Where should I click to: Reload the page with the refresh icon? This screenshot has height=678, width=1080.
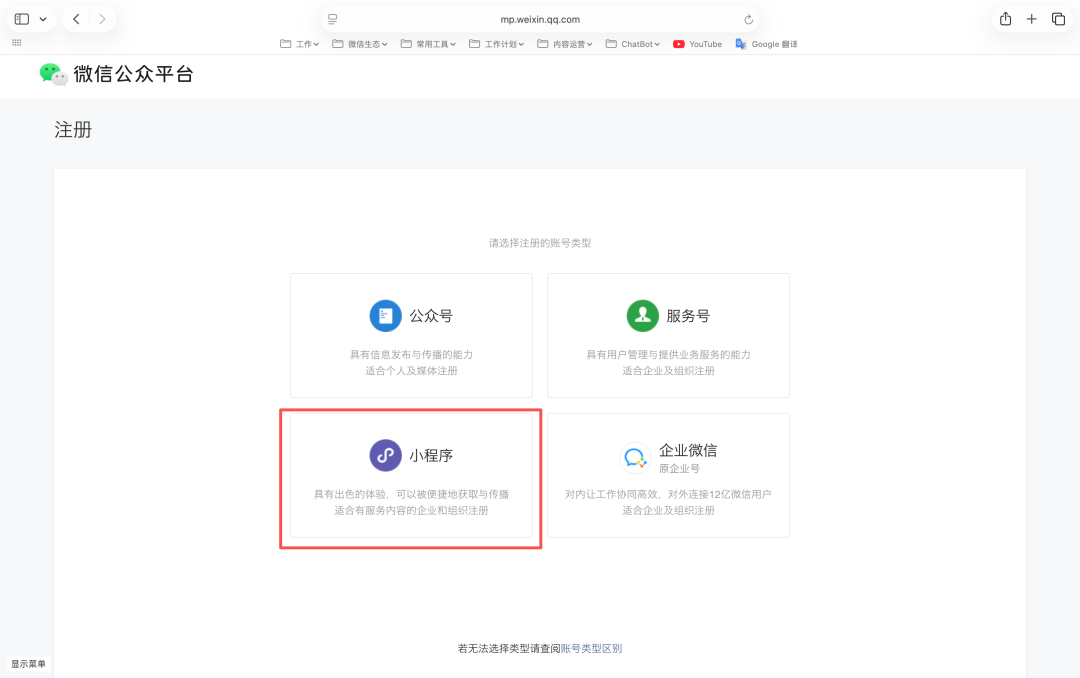point(748,18)
